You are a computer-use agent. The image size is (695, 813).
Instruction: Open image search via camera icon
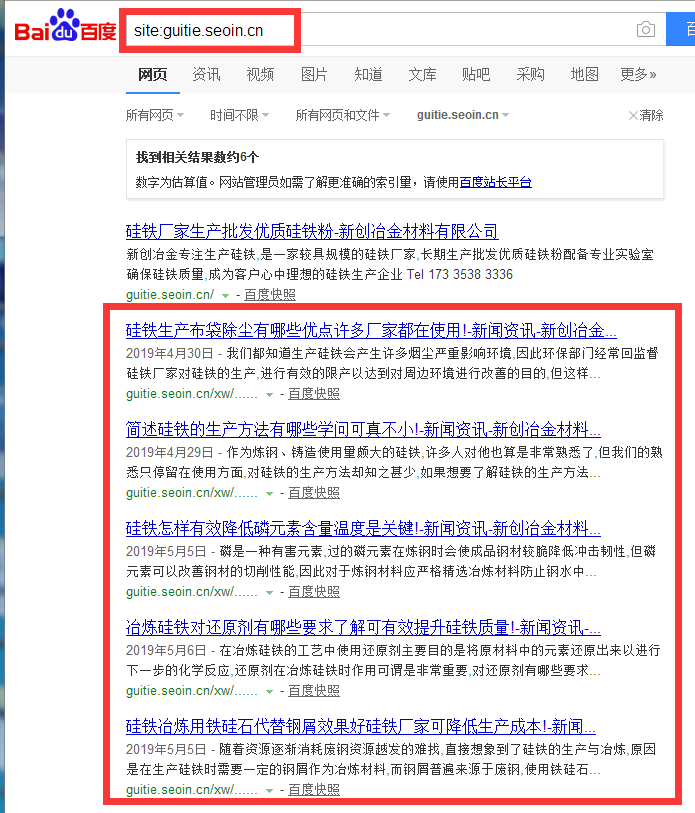tap(646, 29)
